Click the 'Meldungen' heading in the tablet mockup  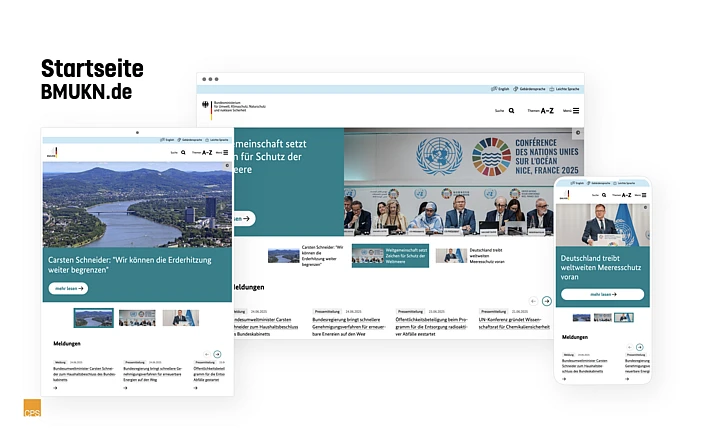(67, 343)
